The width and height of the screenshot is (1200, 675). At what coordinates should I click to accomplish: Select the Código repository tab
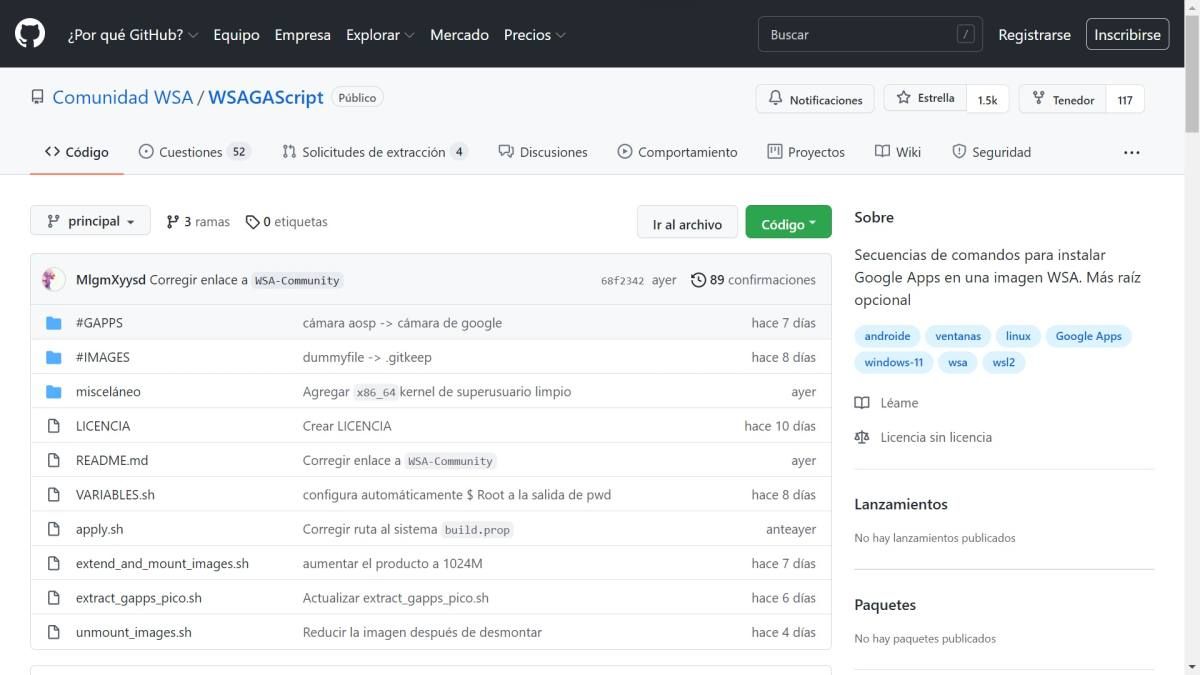coord(76,152)
